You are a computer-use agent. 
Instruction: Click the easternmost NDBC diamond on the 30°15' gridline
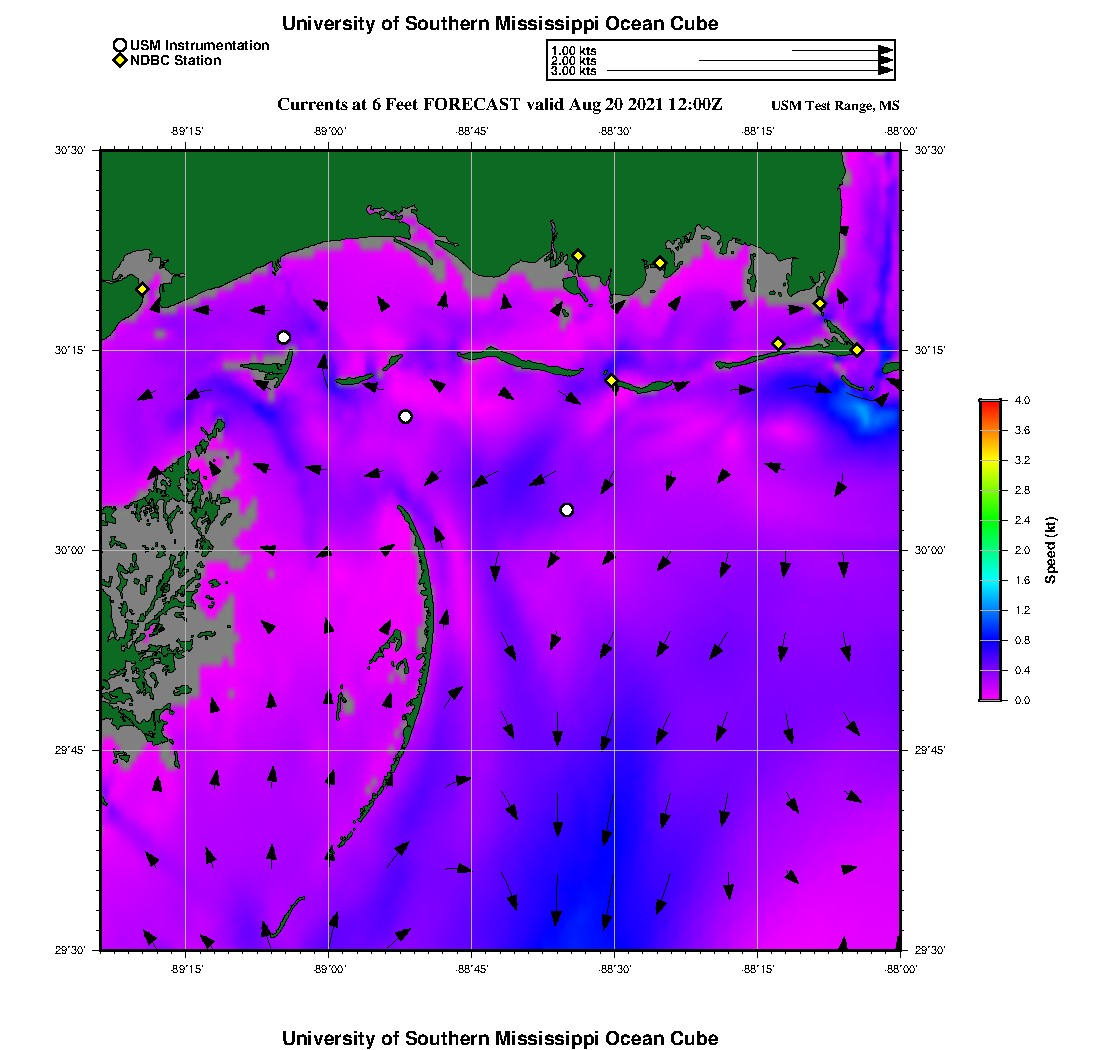(x=857, y=350)
